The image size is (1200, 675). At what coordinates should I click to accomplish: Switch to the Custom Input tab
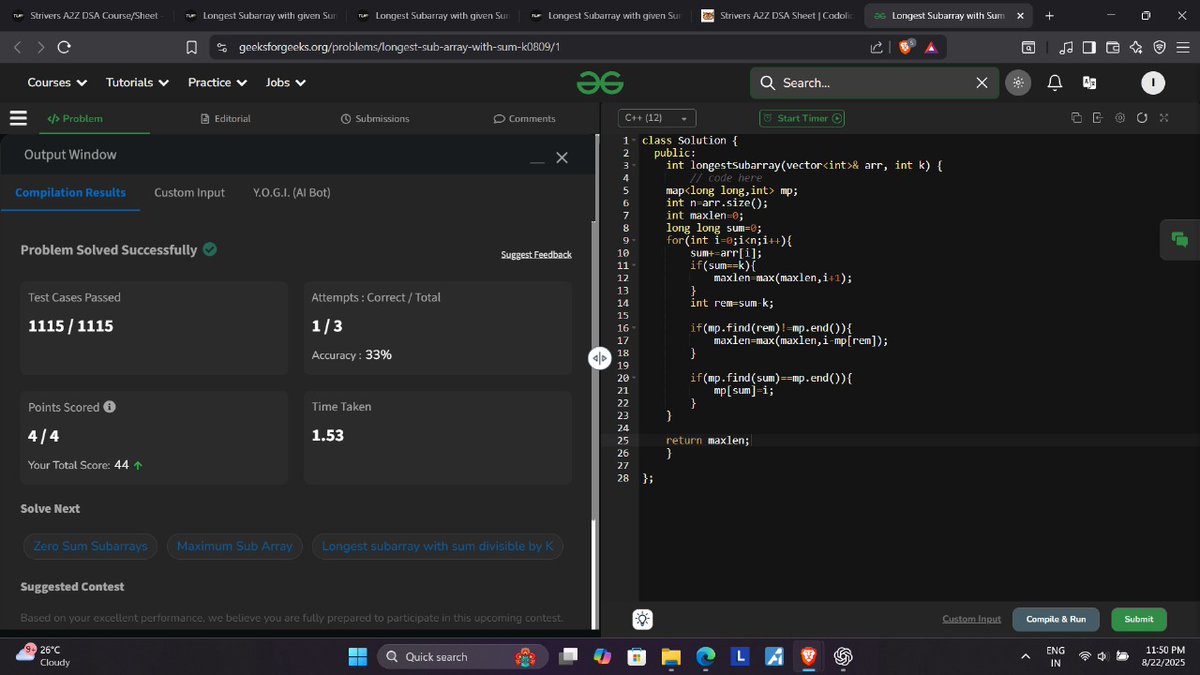[189, 192]
